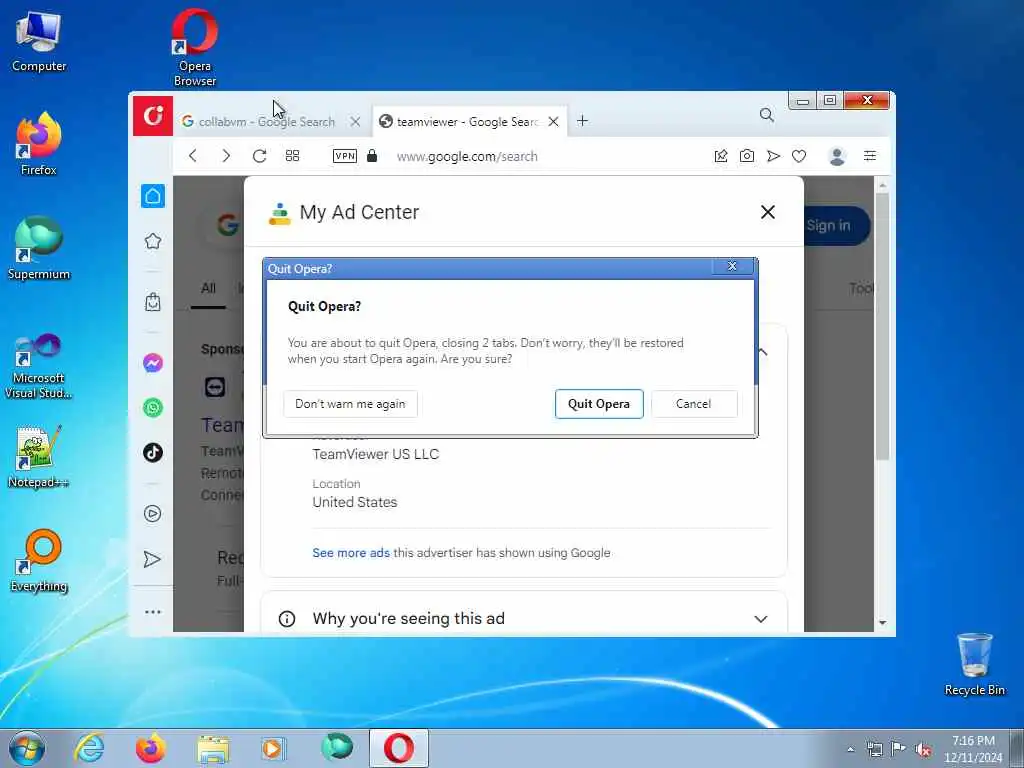Open the sidebar Player icon
1024x768 pixels.
click(x=152, y=513)
